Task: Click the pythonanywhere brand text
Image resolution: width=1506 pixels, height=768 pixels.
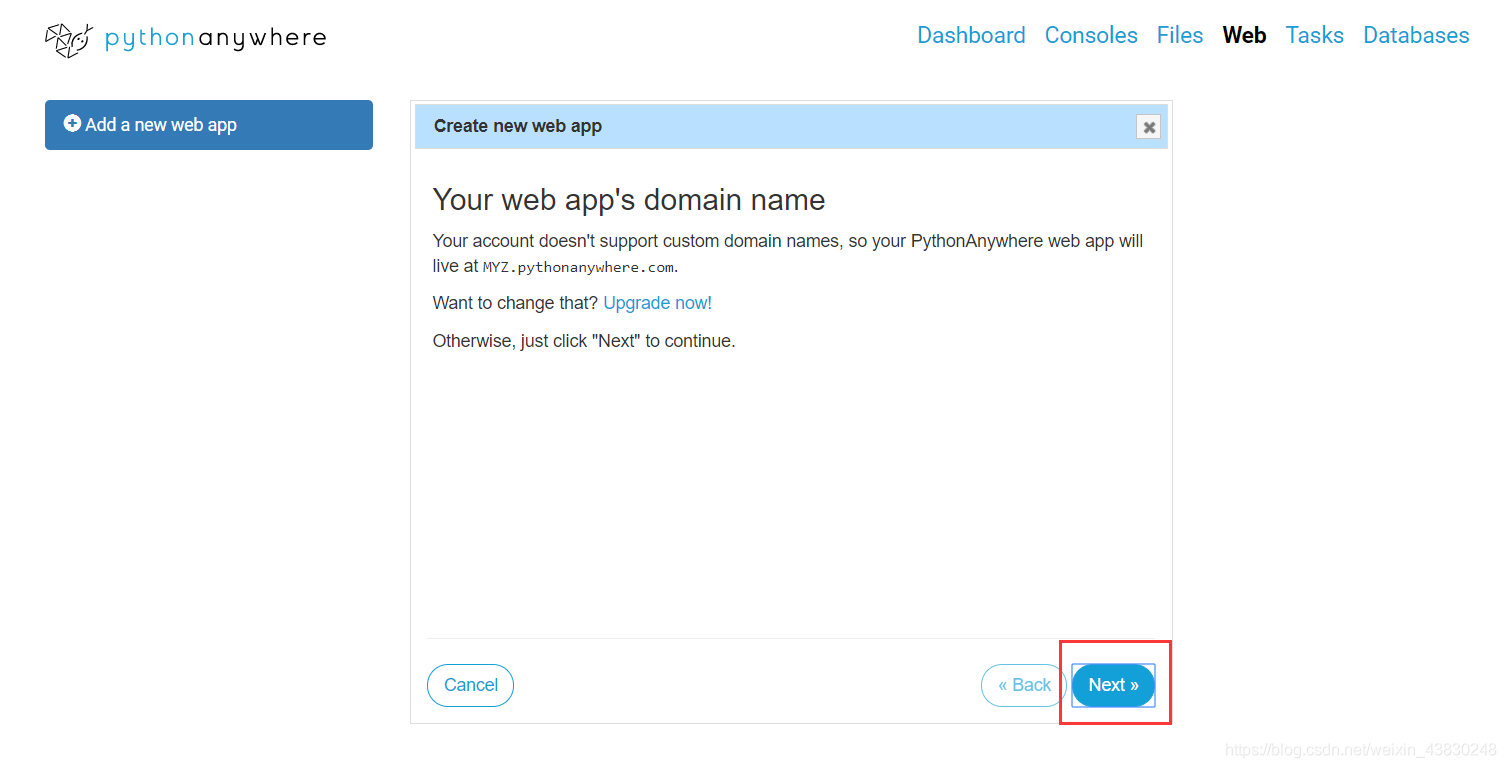Action: click(216, 39)
